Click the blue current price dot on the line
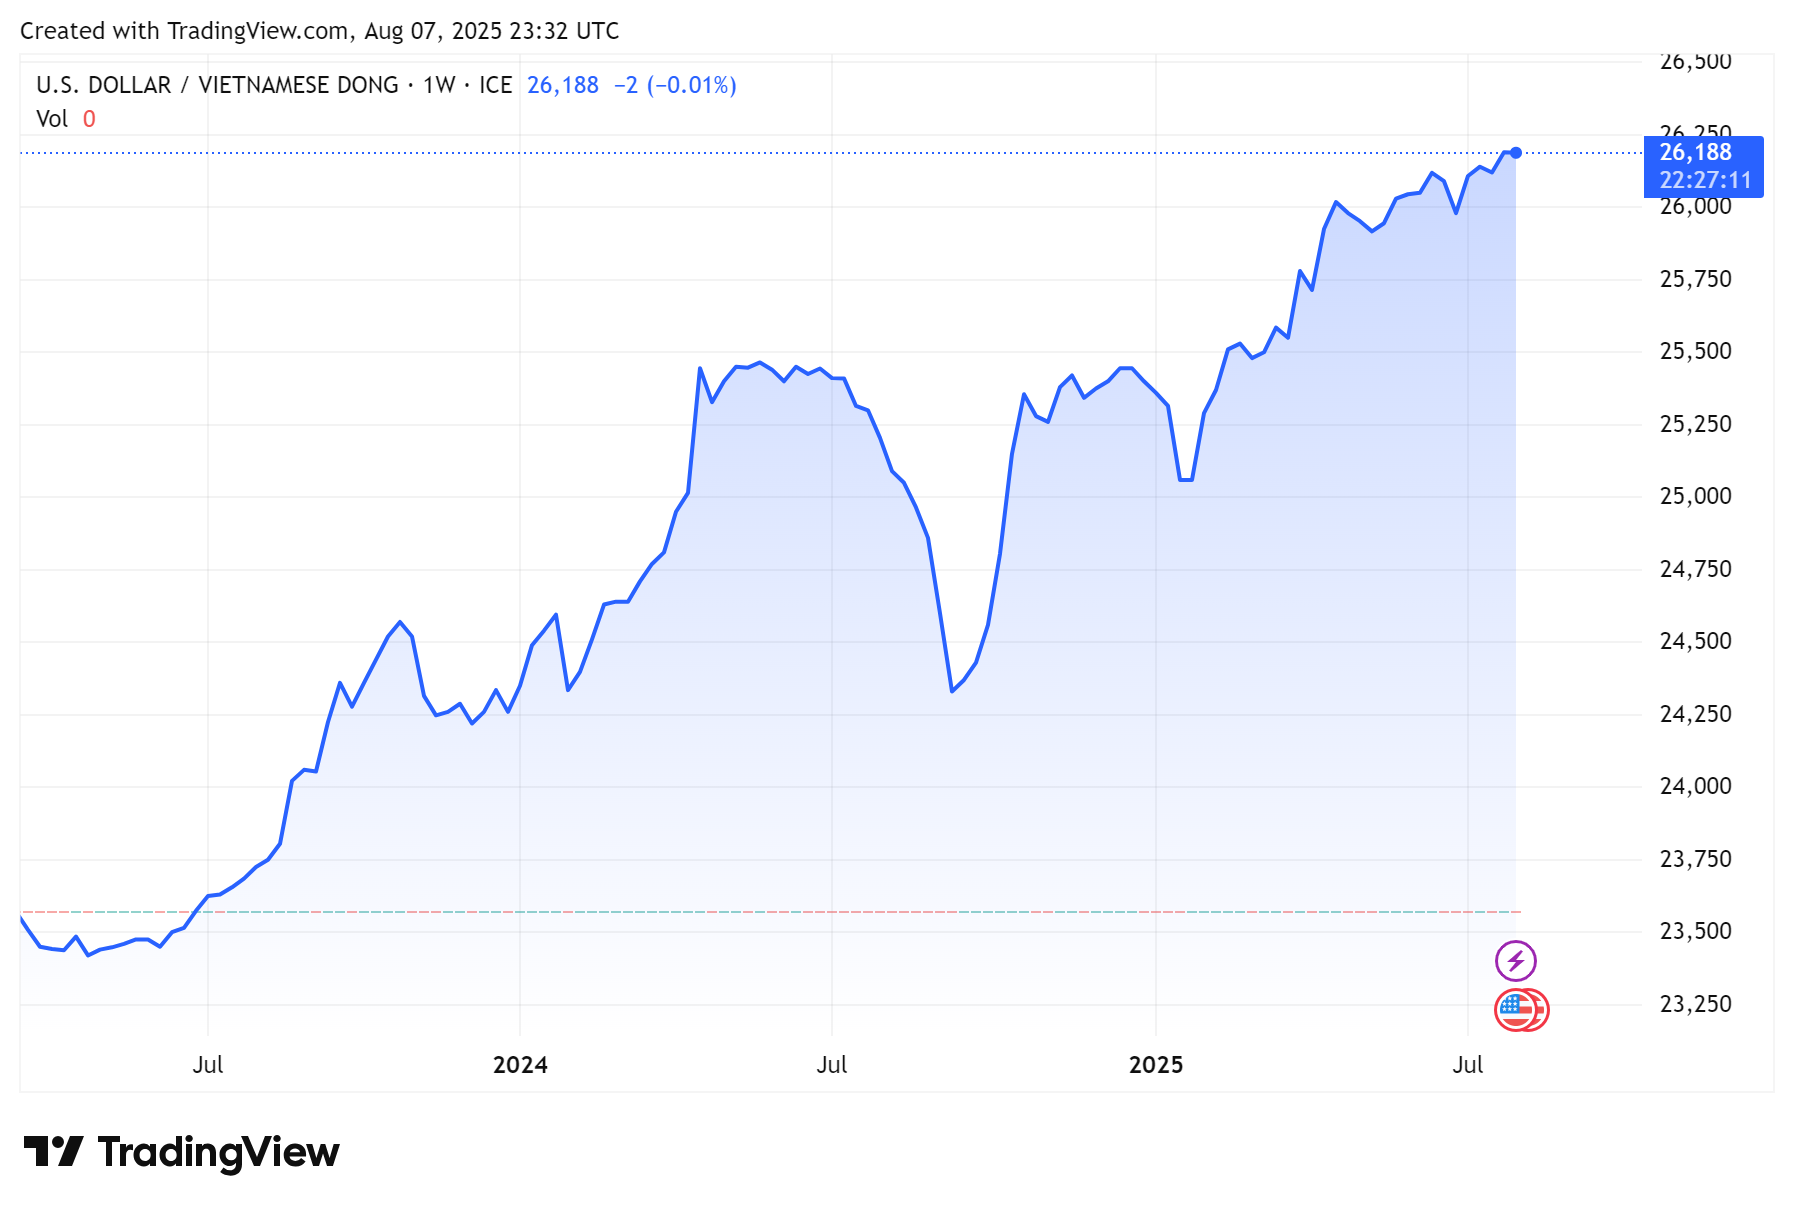Image resolution: width=1794 pixels, height=1212 pixels. pos(1516,153)
